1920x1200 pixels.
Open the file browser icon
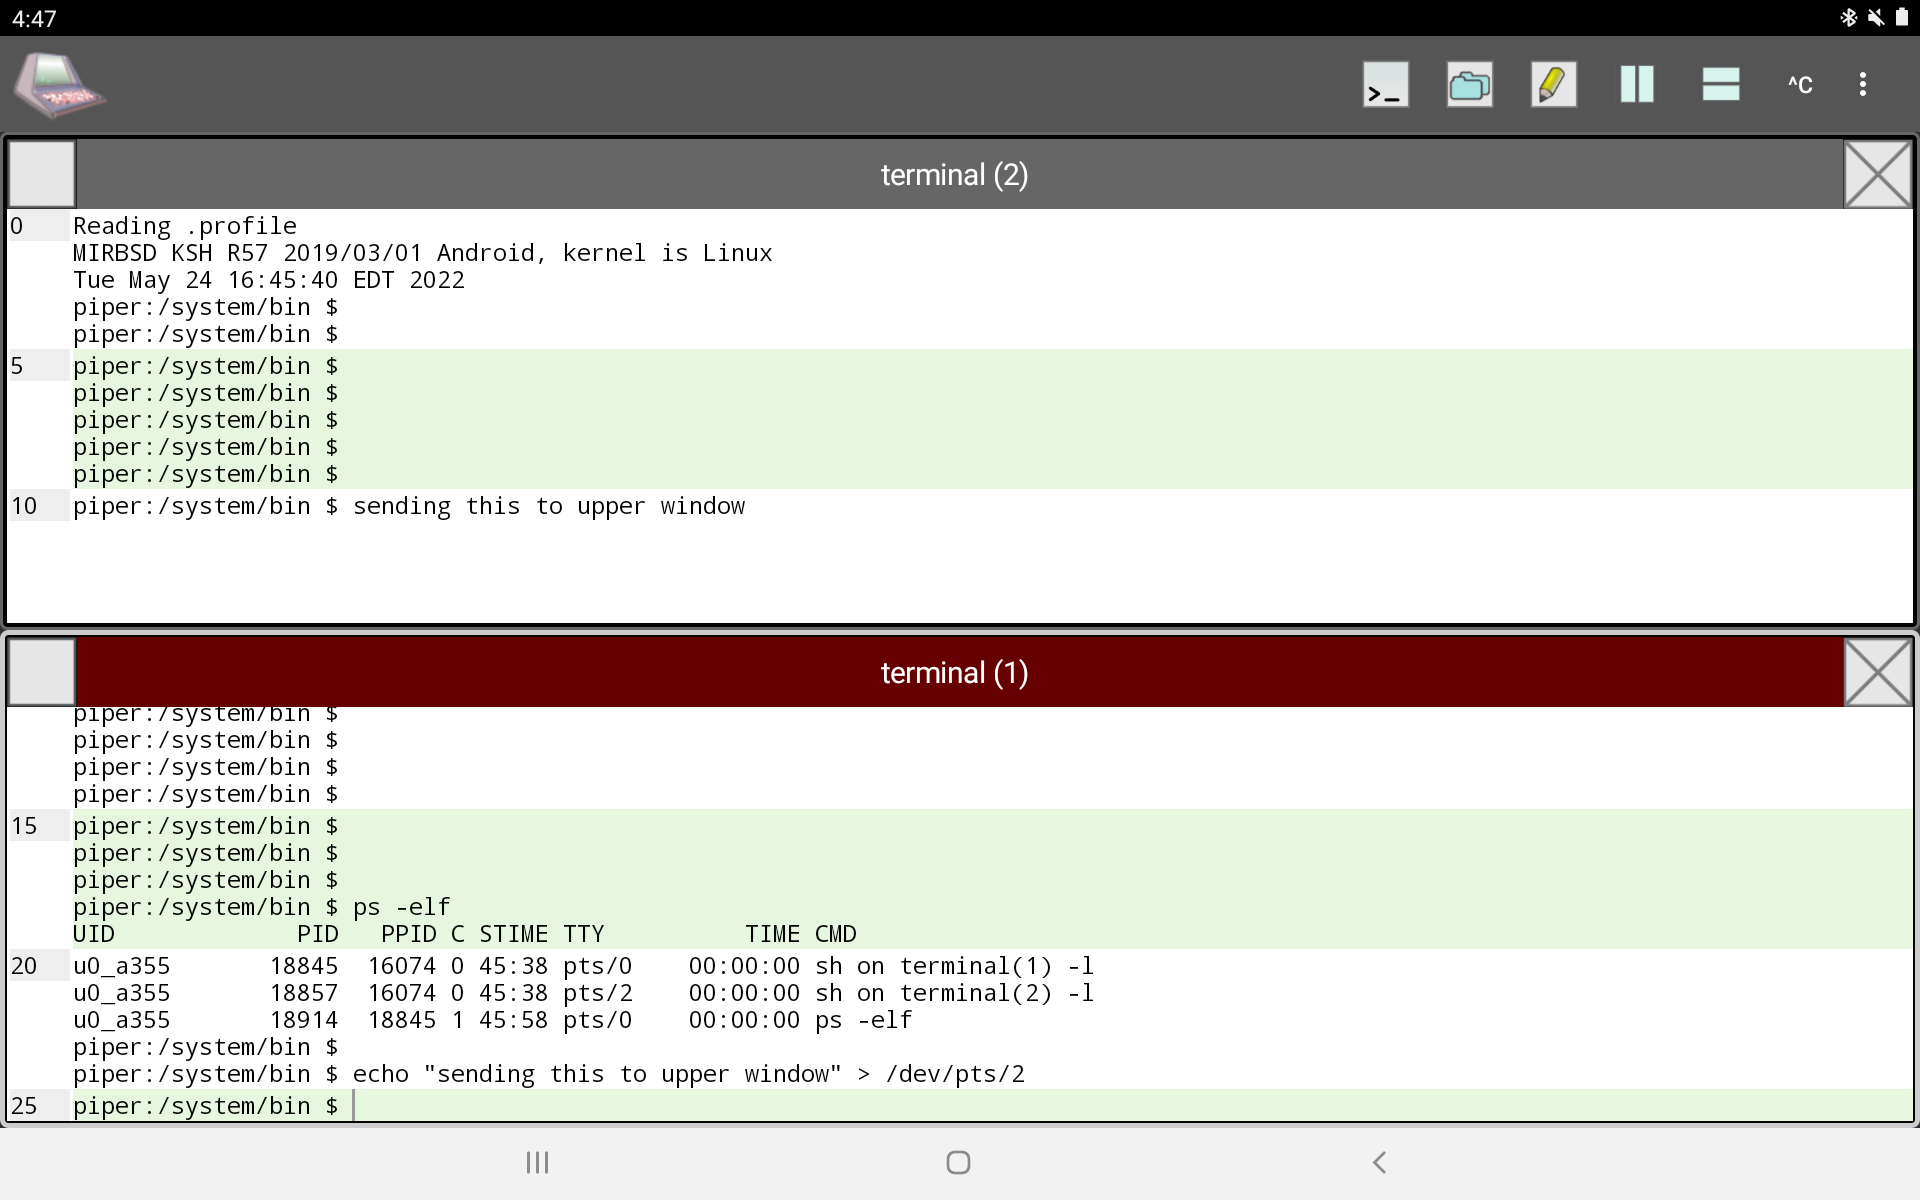point(1469,84)
